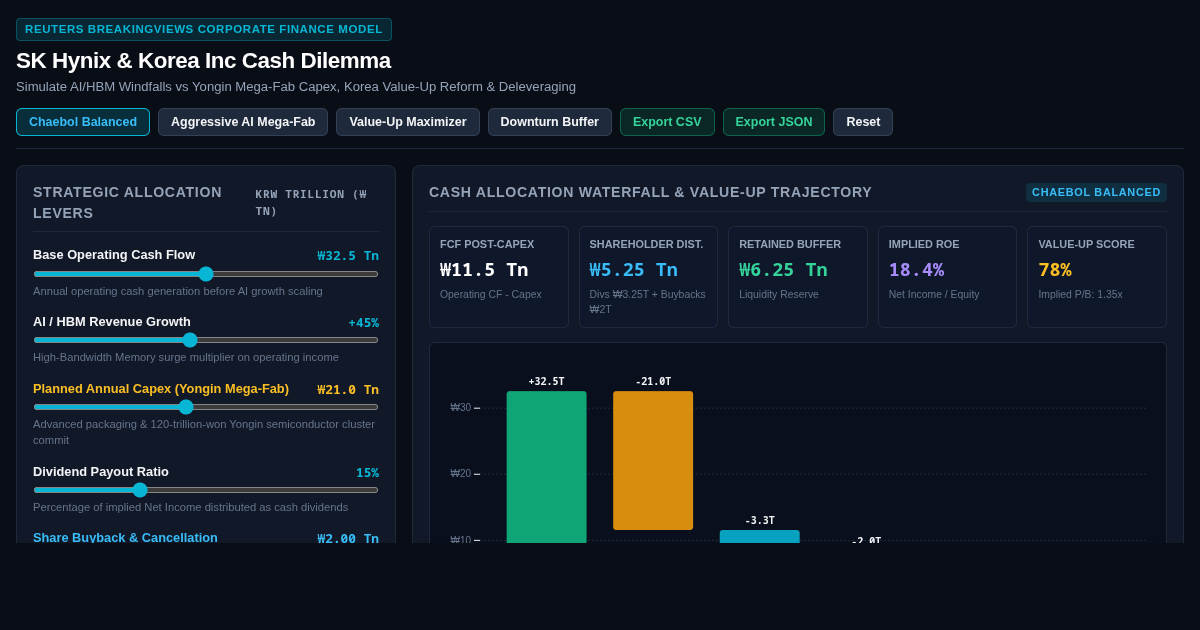Select the Shareholder Dist. metric card
The image size is (1200, 630).
point(648,277)
